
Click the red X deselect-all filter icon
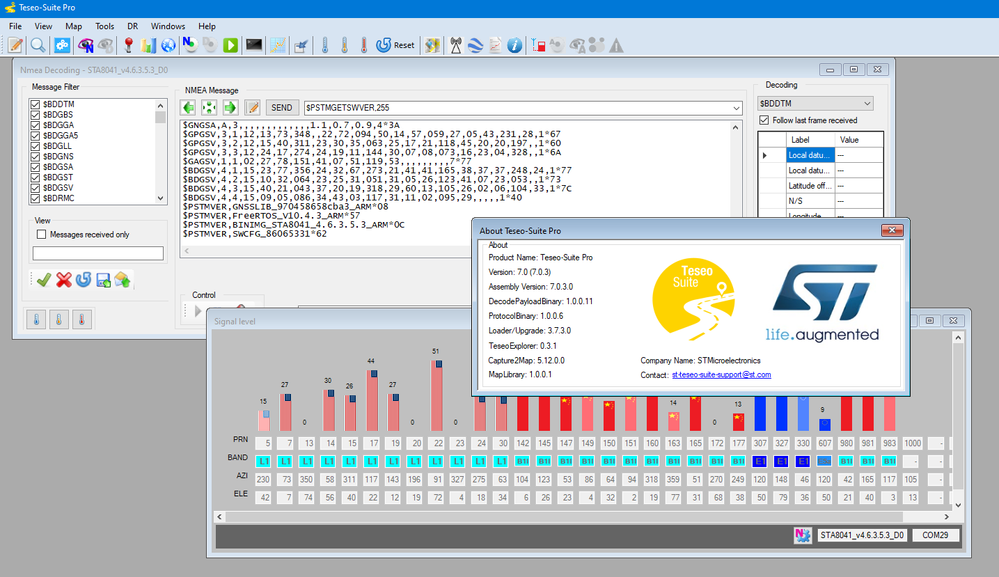pyautogui.click(x=64, y=280)
